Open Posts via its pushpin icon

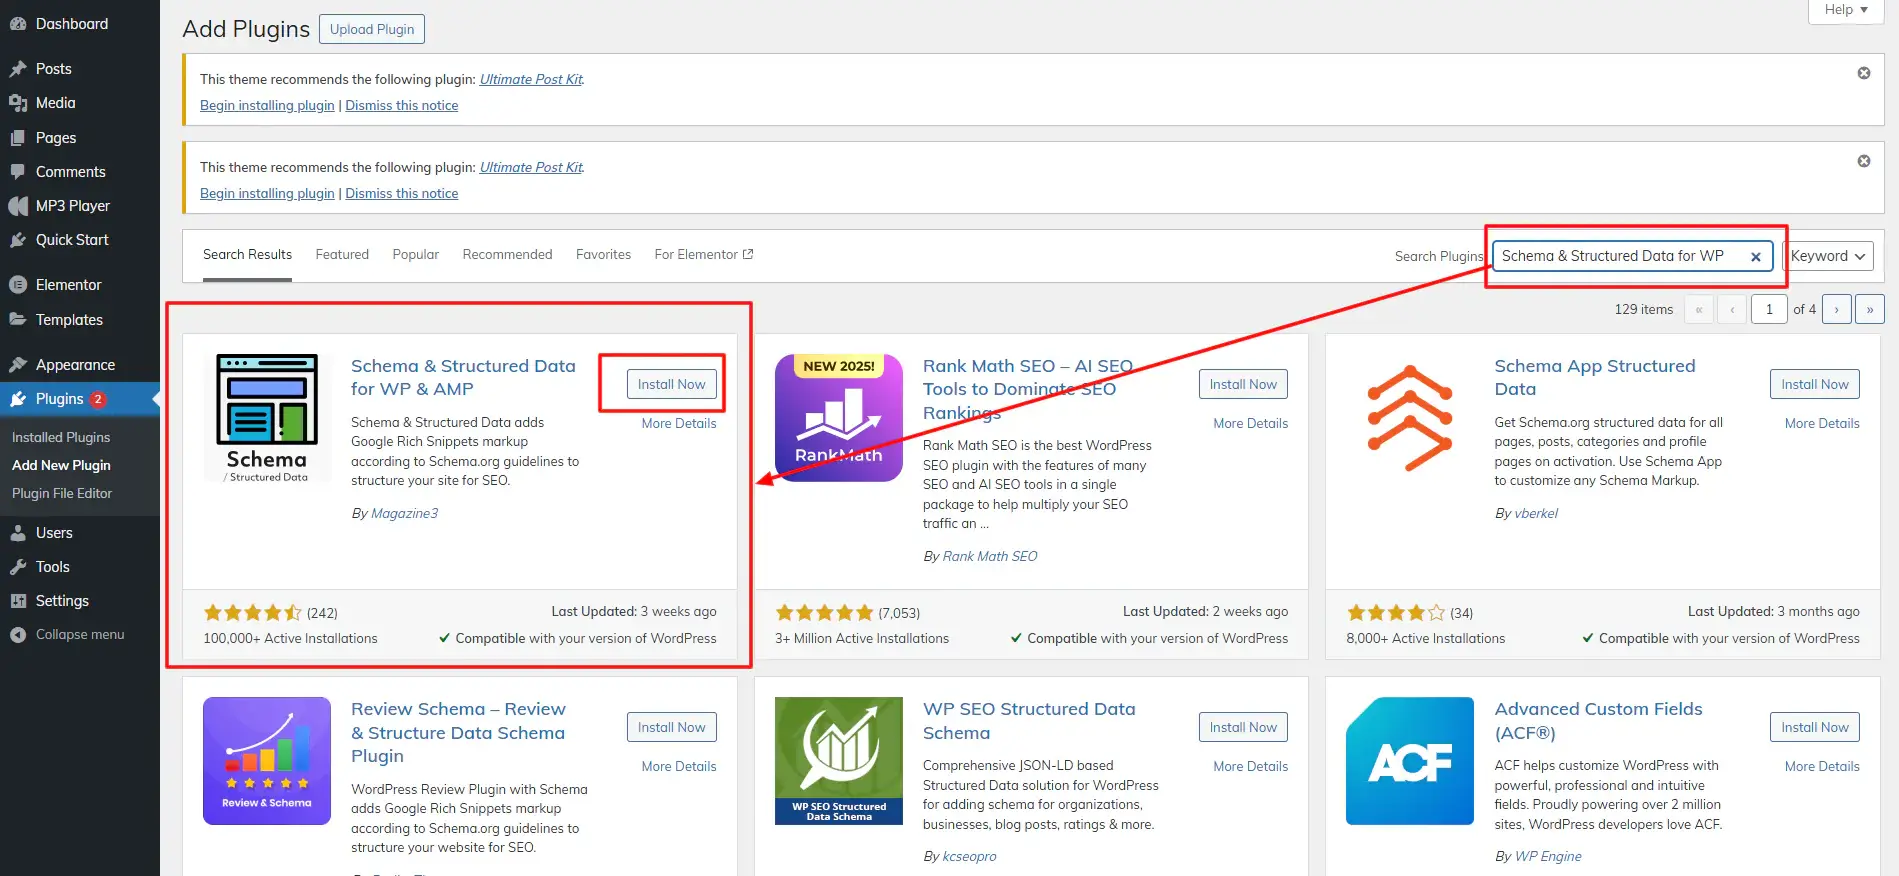coord(18,69)
